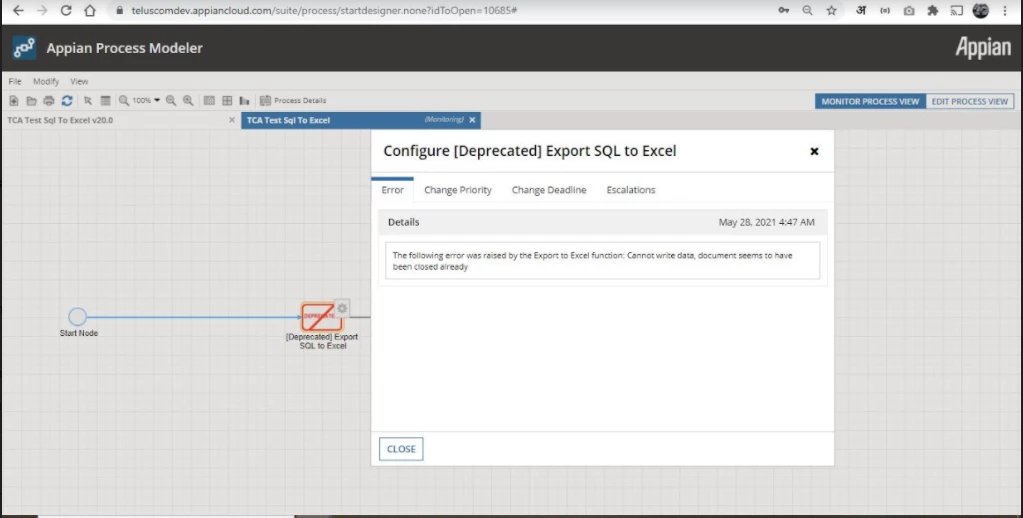Switch to Monitor Process View
Viewport: 1023px width, 518px height.
[x=870, y=101]
